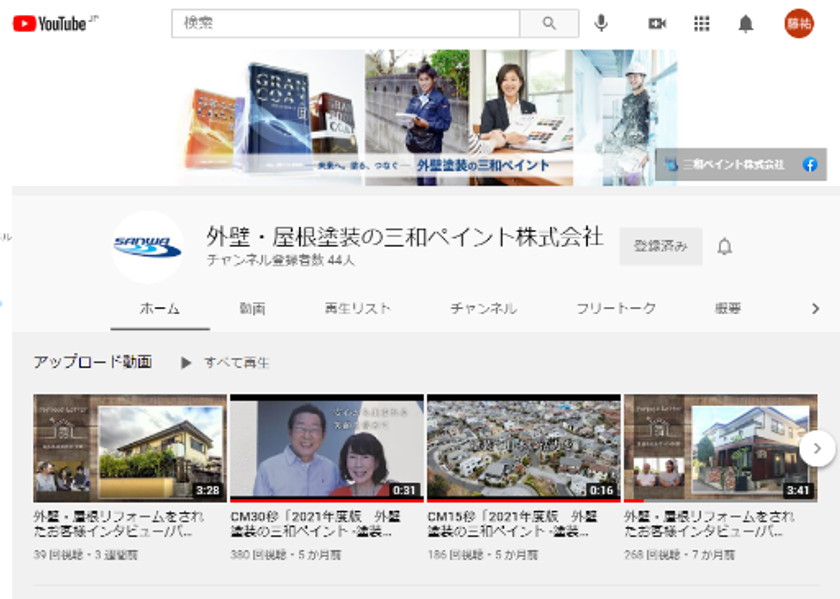Open the account avatar menu
Screen dimensions: 840x599
click(x=798, y=24)
